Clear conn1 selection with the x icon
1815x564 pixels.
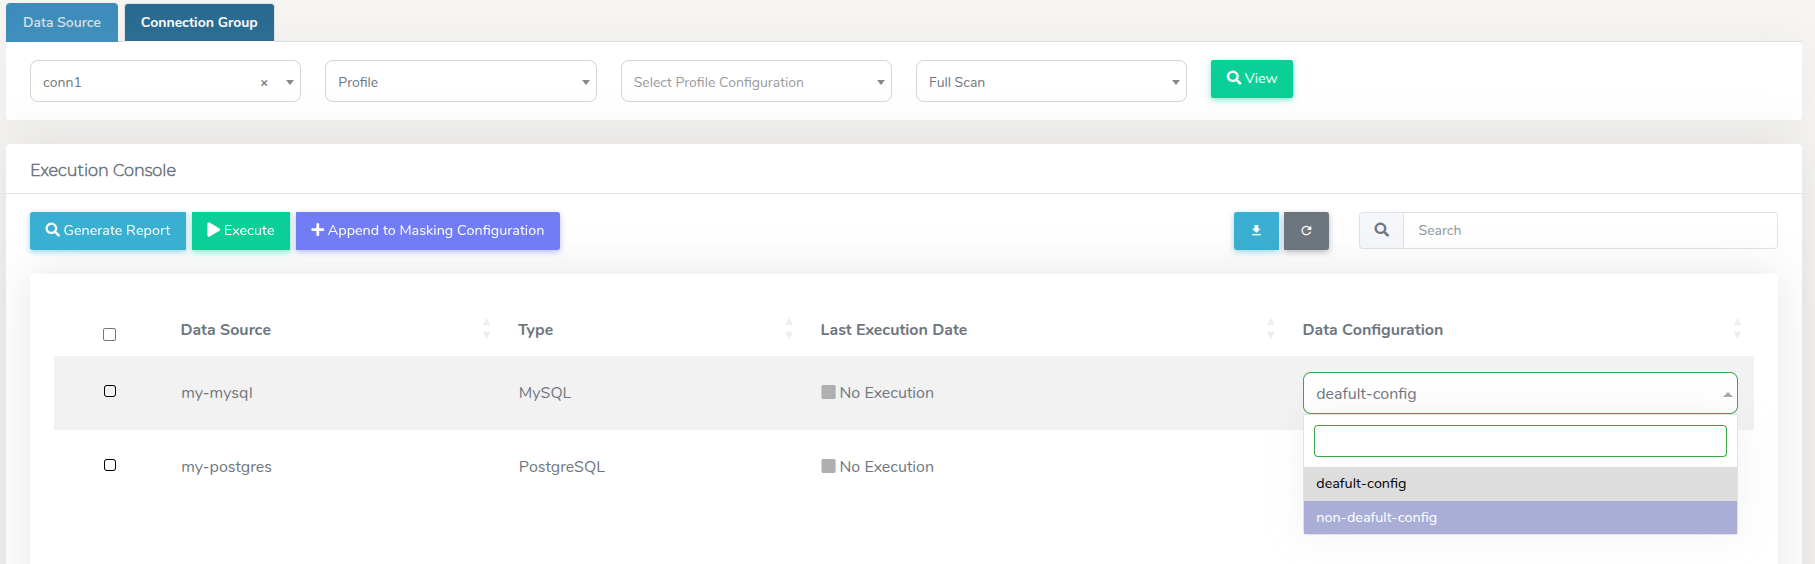pyautogui.click(x=264, y=83)
